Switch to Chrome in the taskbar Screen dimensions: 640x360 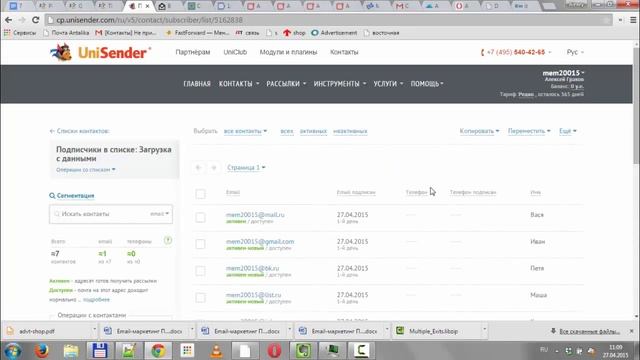(x=158, y=351)
